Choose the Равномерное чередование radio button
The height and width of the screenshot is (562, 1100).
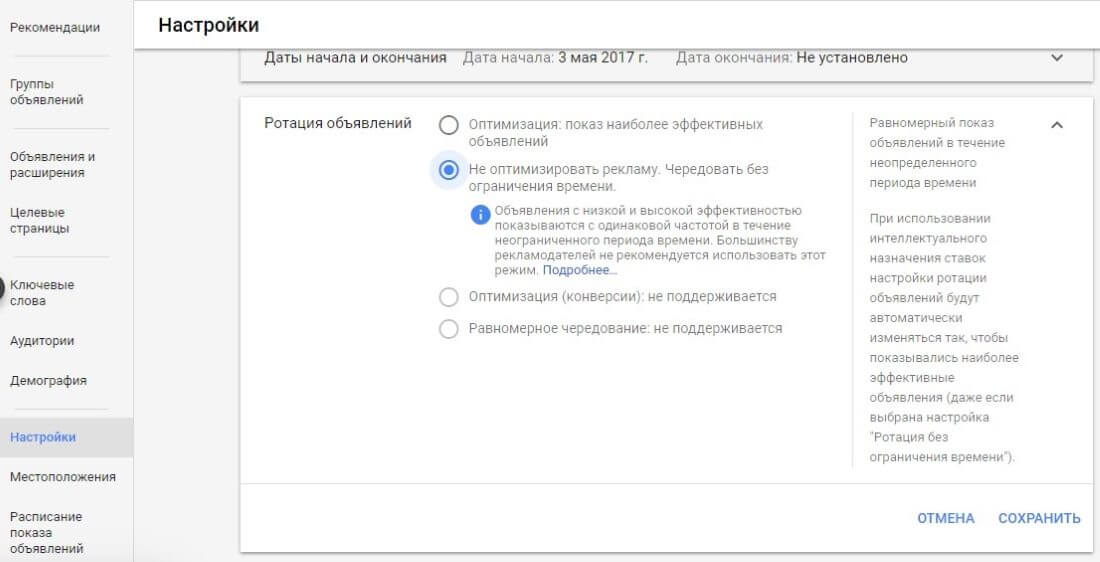click(x=448, y=328)
